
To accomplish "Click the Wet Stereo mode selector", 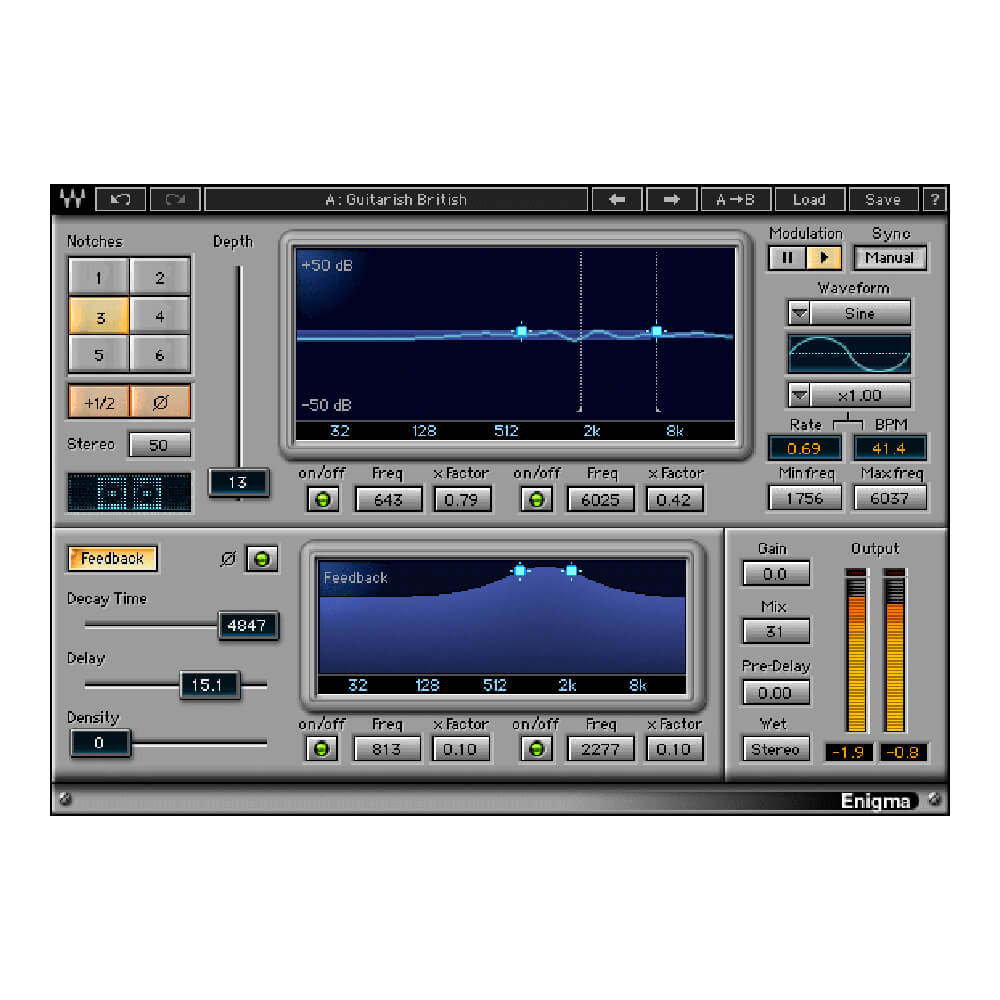I will [x=776, y=749].
